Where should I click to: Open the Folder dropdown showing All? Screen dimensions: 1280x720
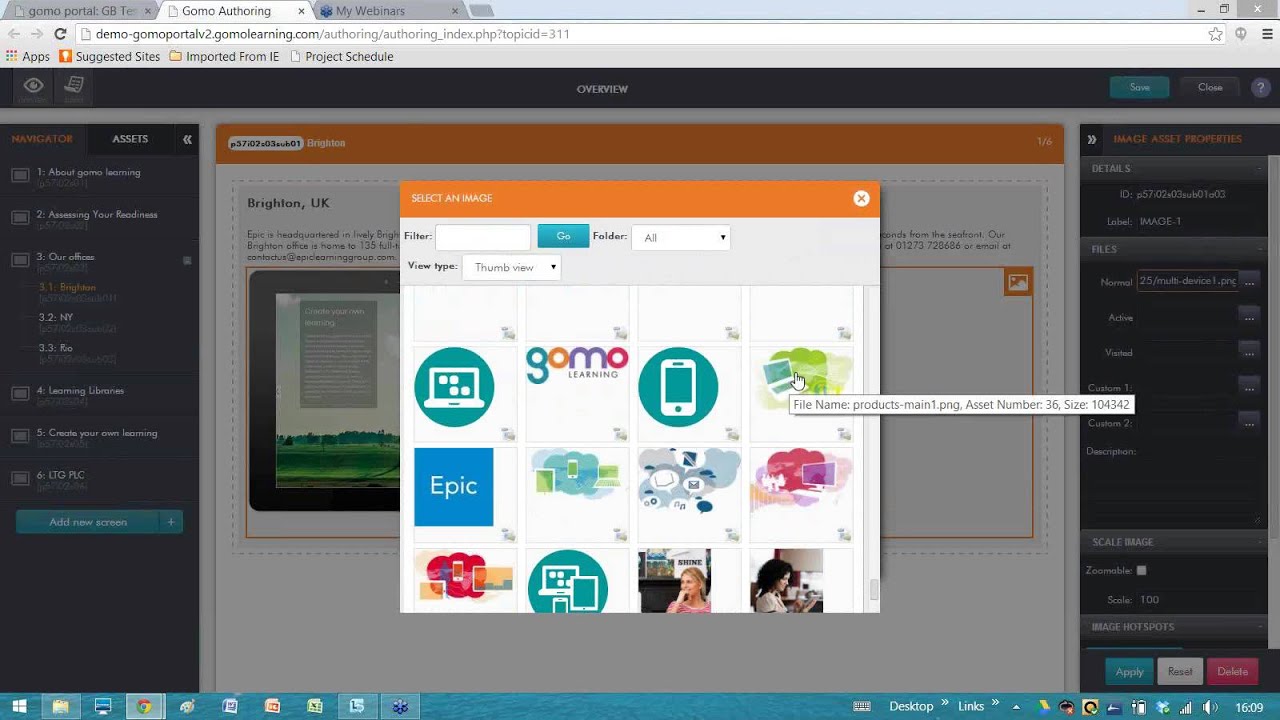[x=681, y=237]
